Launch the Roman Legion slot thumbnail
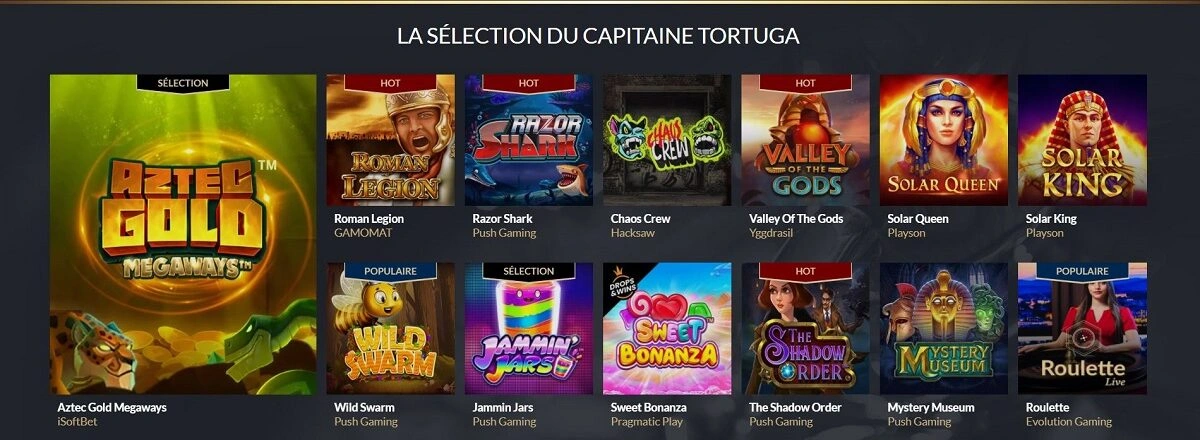Image resolution: width=1200 pixels, height=440 pixels. [391, 142]
